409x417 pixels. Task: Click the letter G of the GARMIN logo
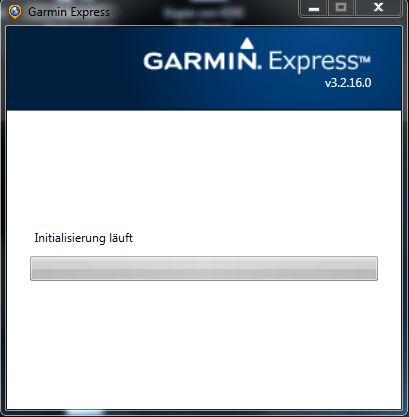153,61
